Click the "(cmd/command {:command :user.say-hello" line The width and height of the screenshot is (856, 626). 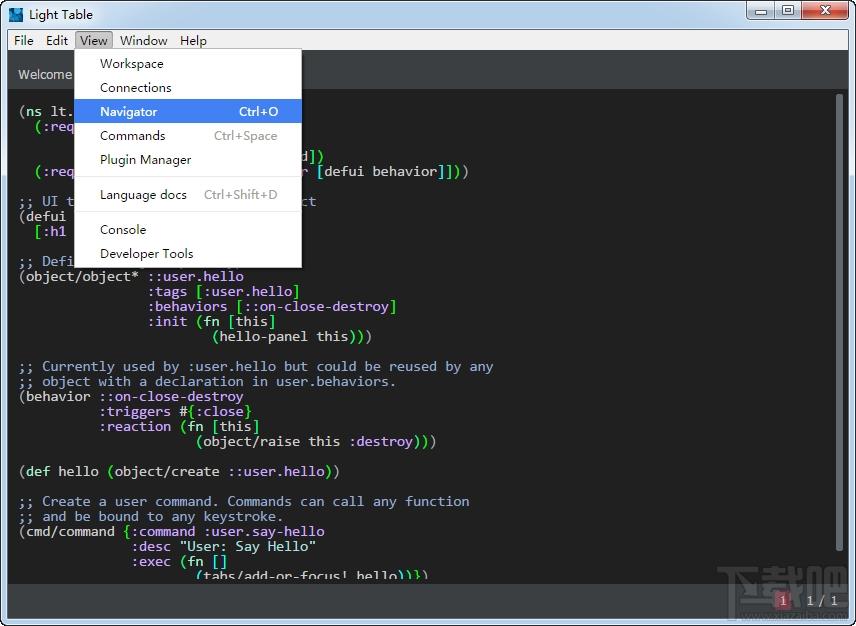[x=171, y=532]
